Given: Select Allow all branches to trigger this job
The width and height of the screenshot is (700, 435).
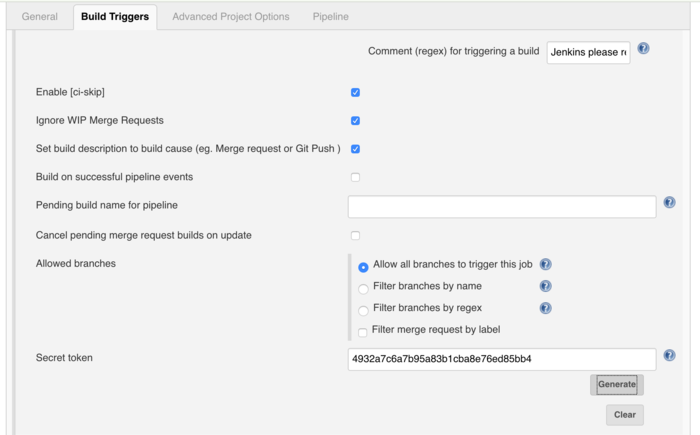Looking at the screenshot, I should [363, 267].
